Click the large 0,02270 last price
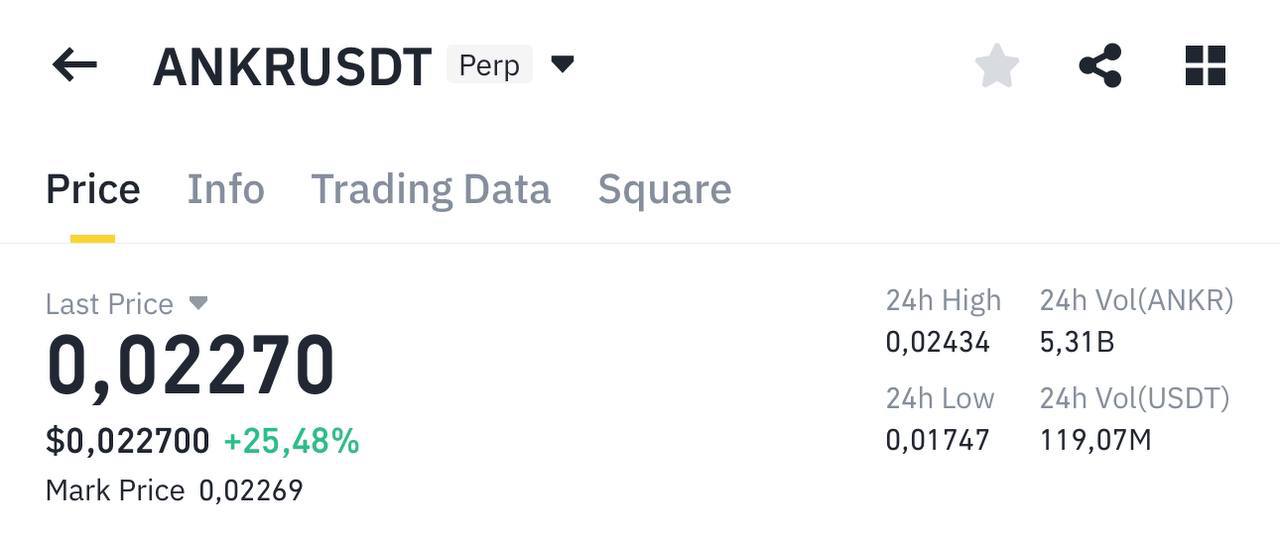The image size is (1280, 537). 191,367
